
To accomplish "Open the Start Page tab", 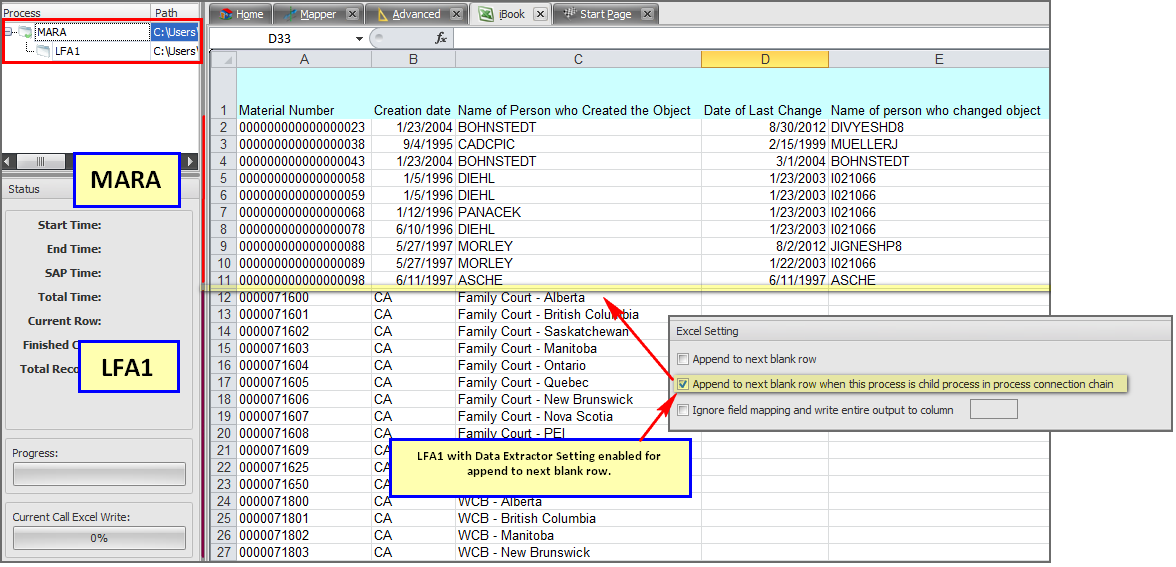I will (606, 14).
